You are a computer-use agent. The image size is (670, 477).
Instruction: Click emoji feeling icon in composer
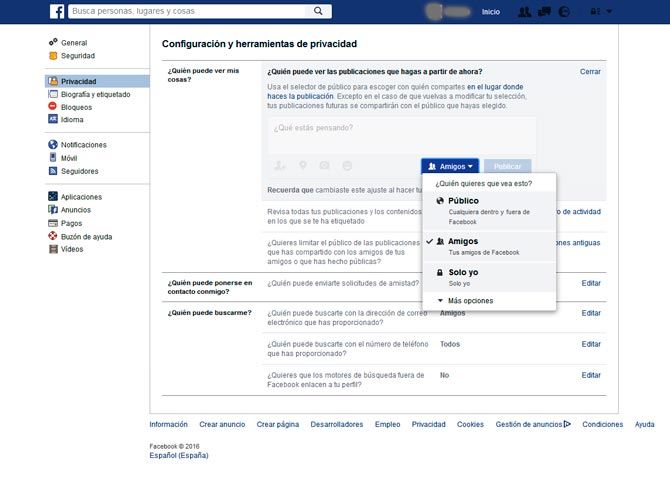pyautogui.click(x=347, y=165)
